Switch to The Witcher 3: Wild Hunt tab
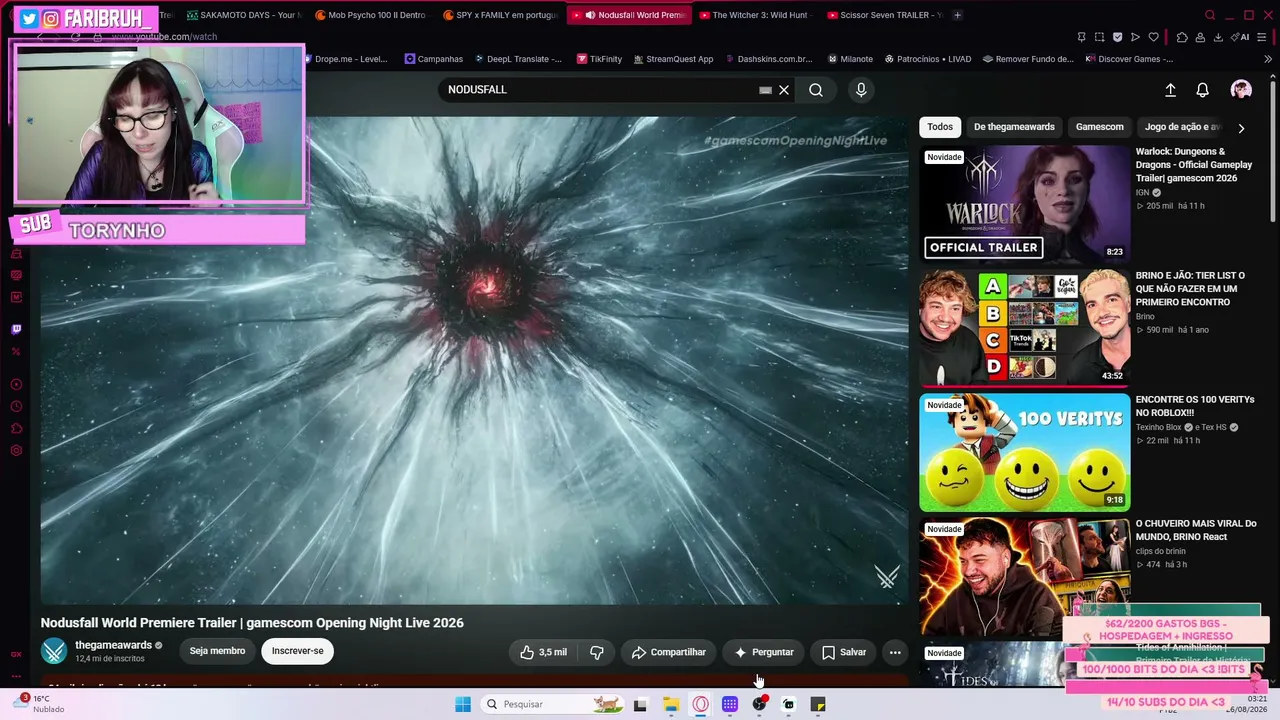This screenshot has height=720, width=1280. coord(755,15)
